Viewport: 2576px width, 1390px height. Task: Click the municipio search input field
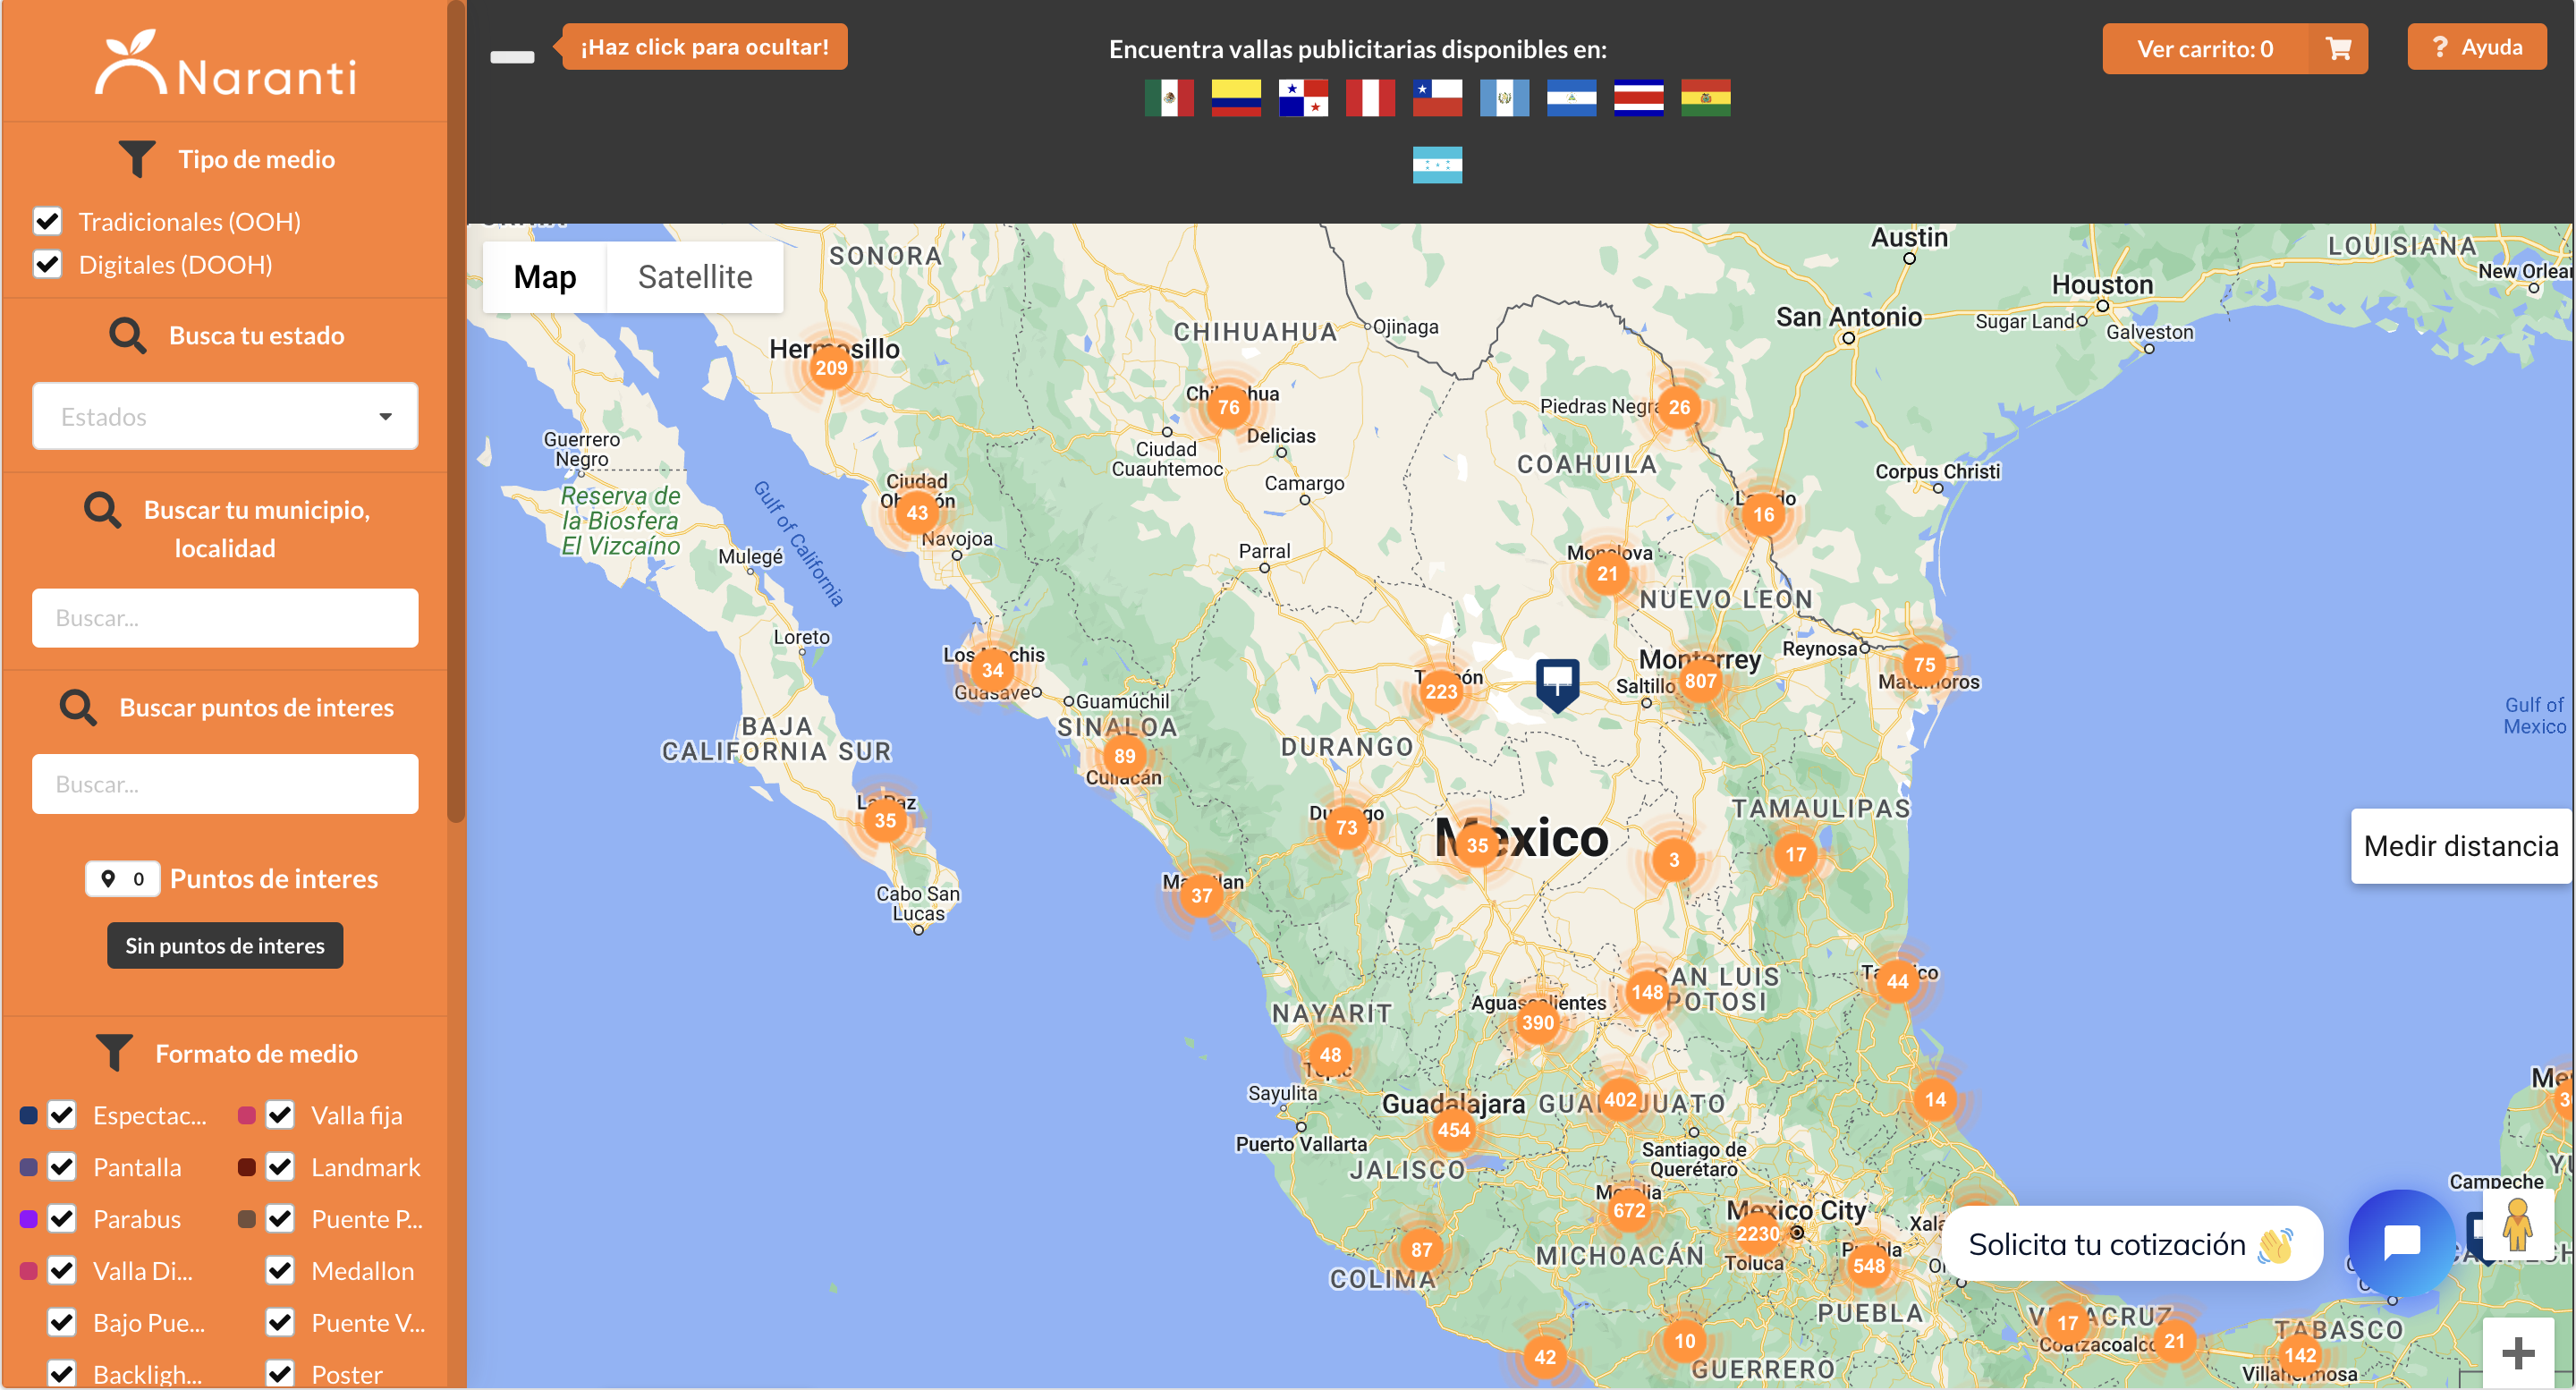pos(225,617)
